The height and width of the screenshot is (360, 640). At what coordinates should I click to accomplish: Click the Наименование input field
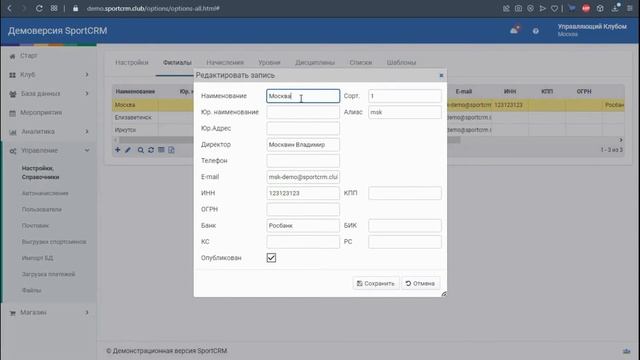pos(303,96)
